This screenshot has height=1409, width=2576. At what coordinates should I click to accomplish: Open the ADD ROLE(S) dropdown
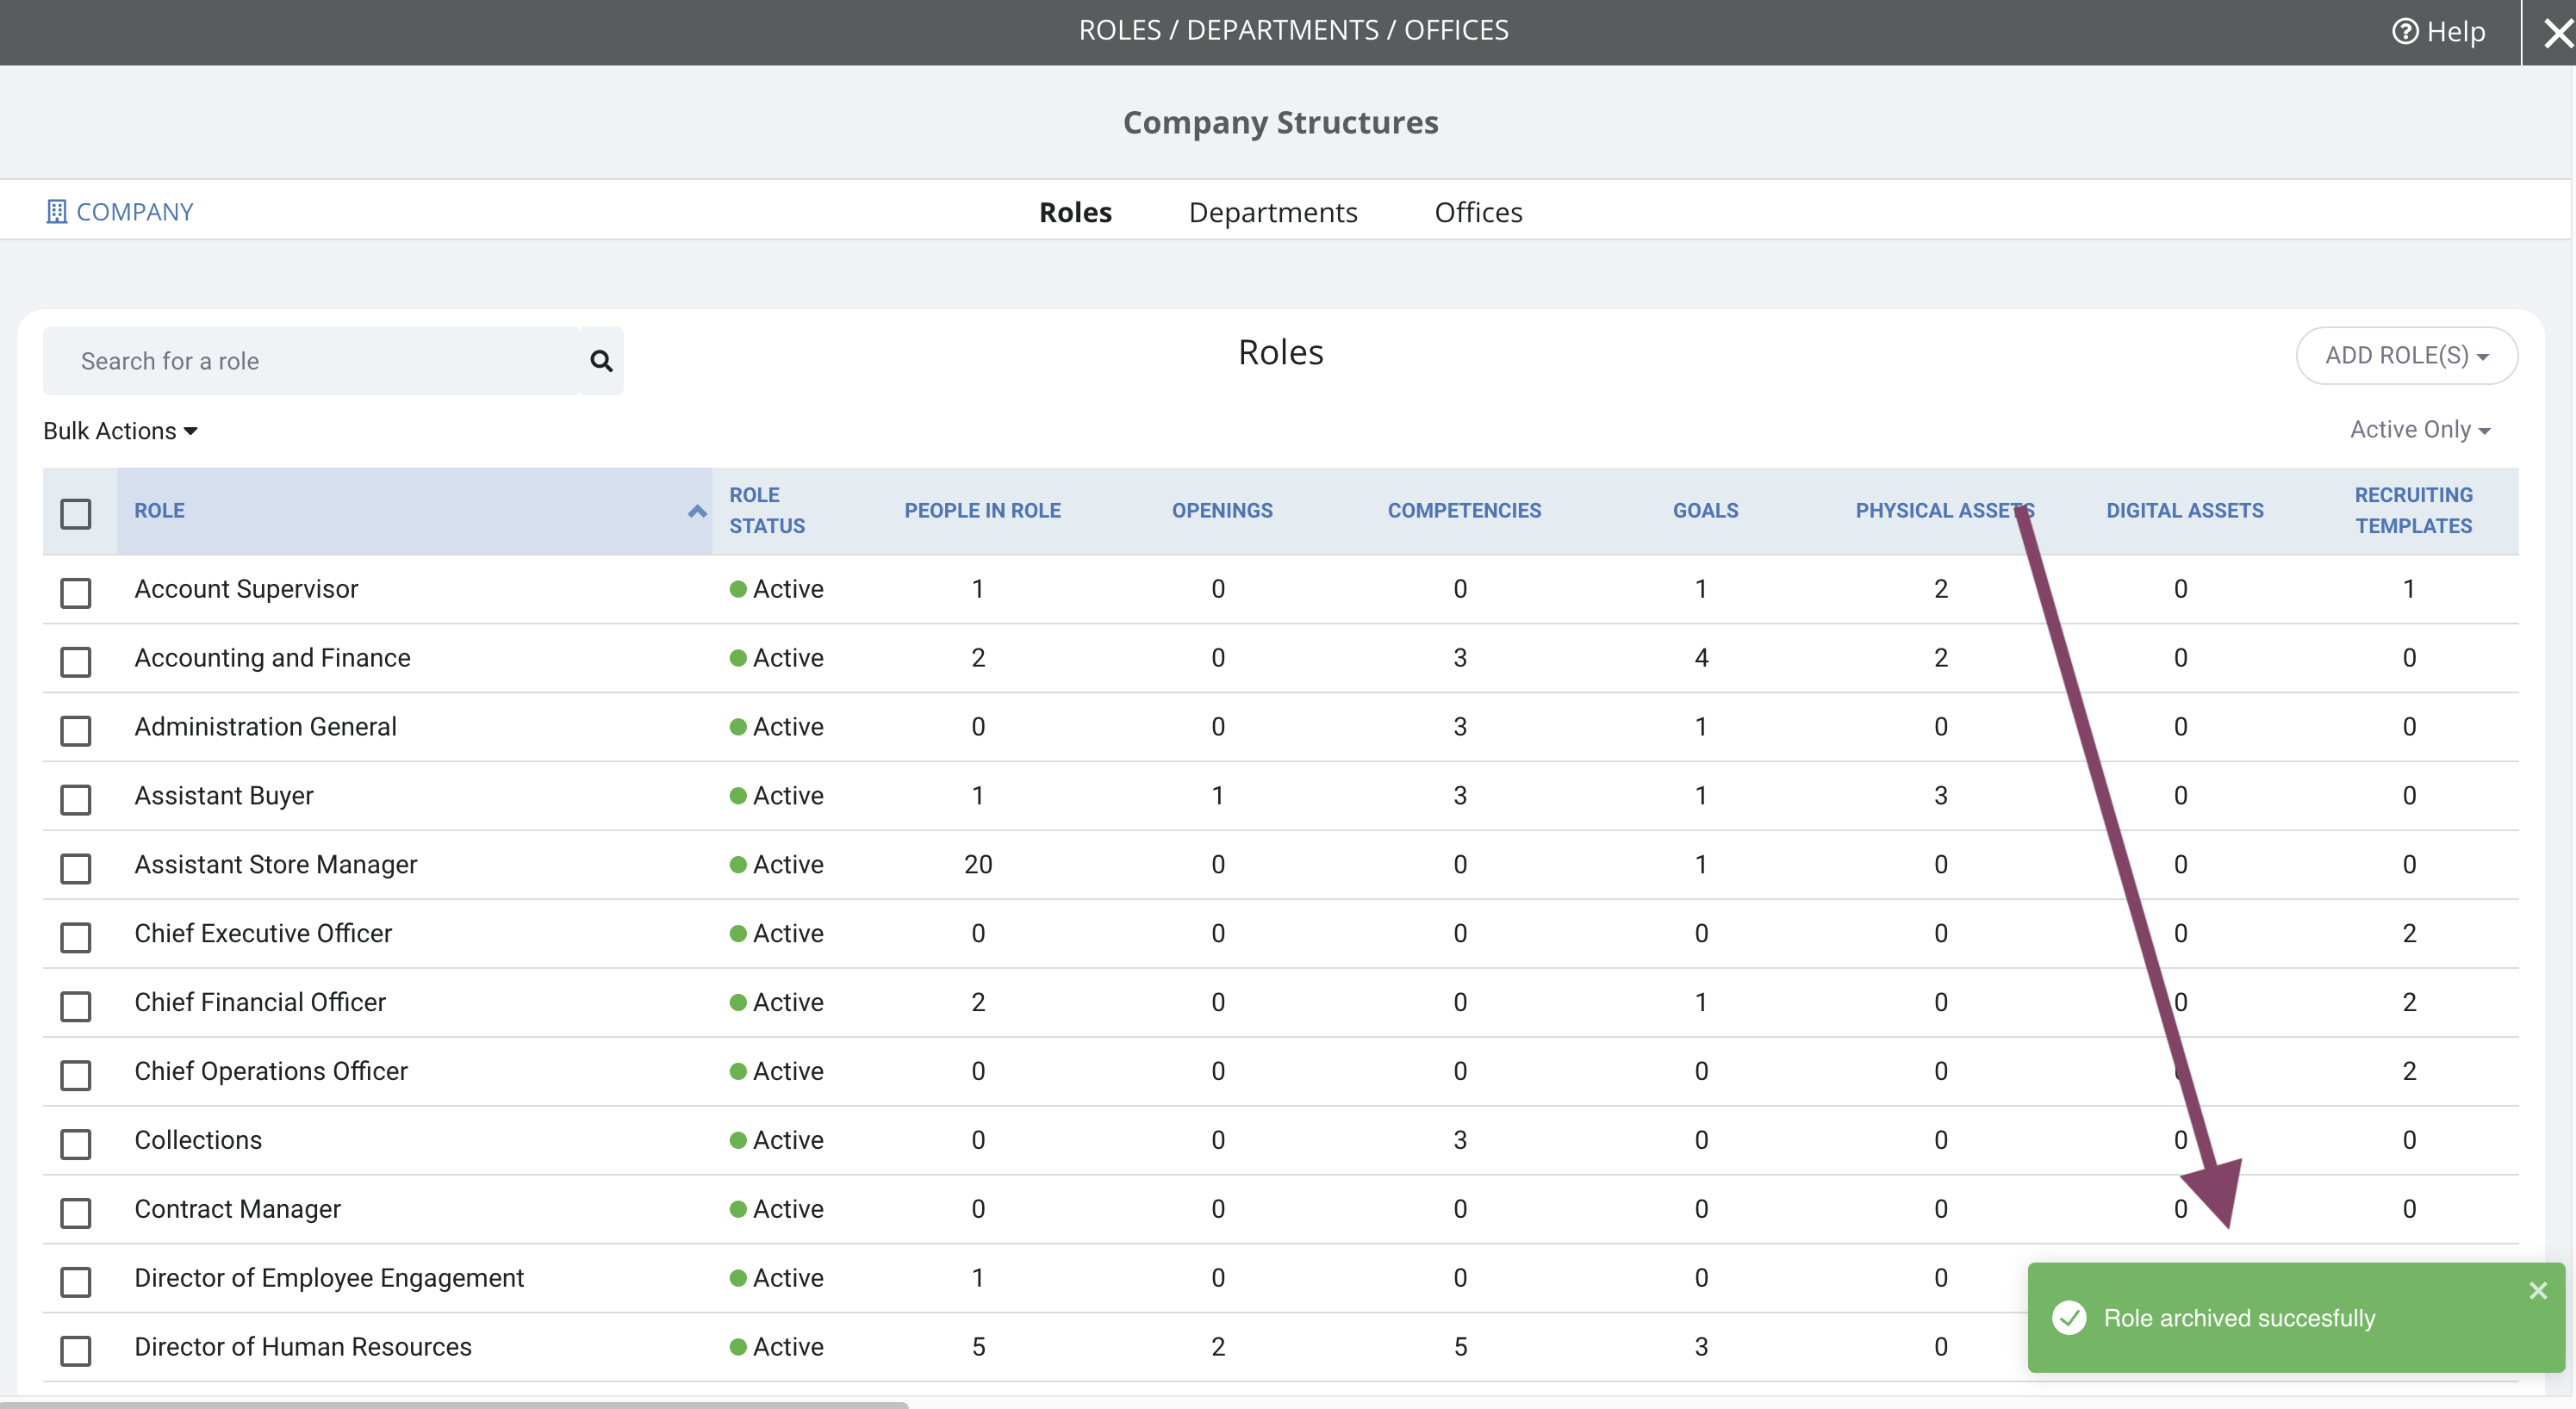(2406, 355)
